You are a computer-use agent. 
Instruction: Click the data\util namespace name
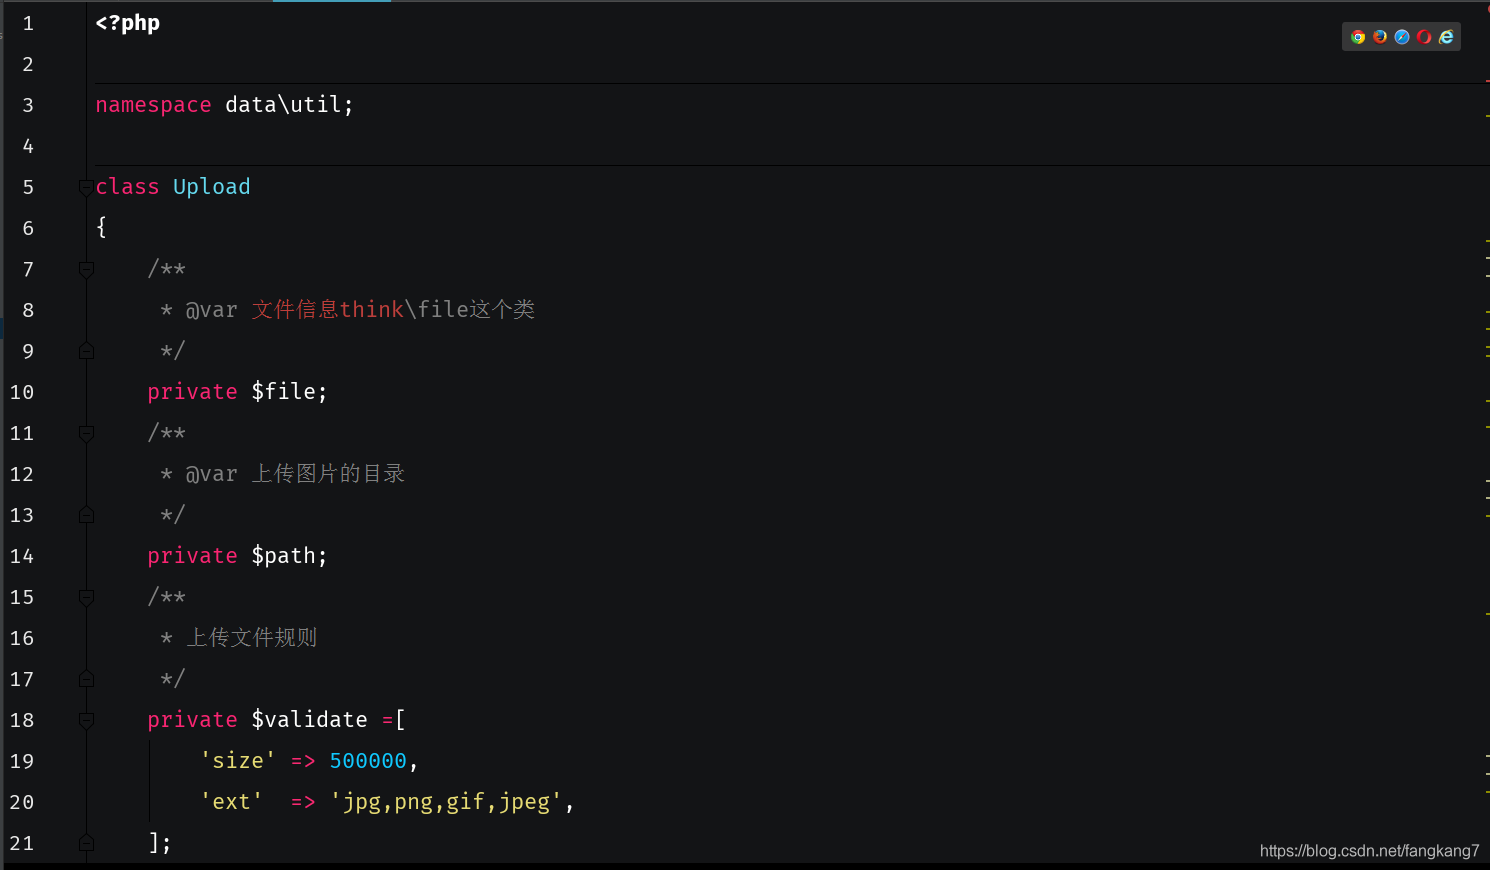[283, 105]
